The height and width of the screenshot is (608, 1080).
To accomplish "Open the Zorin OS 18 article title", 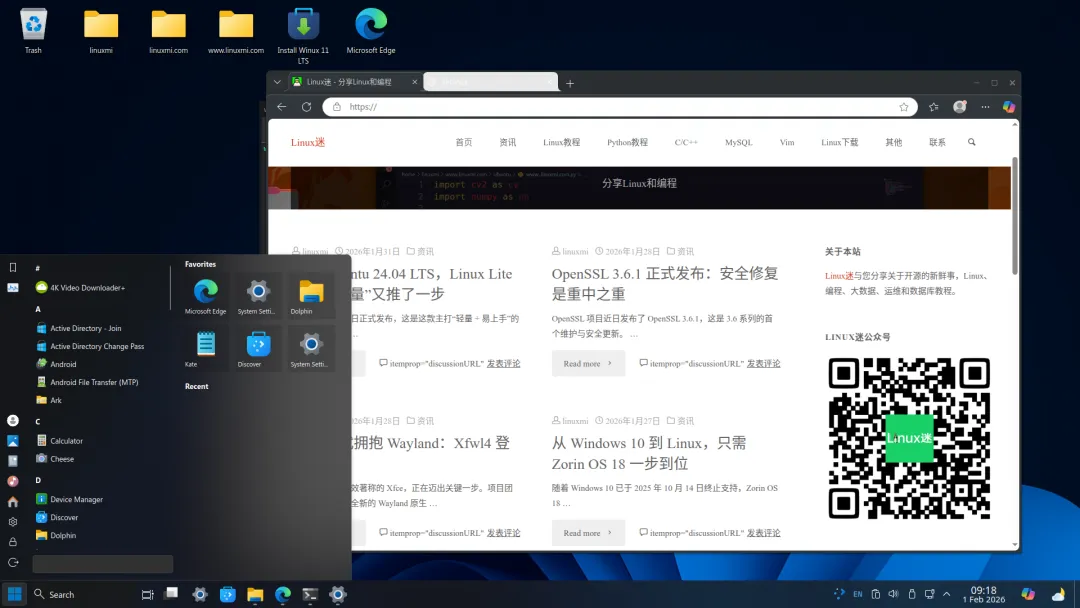I will coord(649,453).
